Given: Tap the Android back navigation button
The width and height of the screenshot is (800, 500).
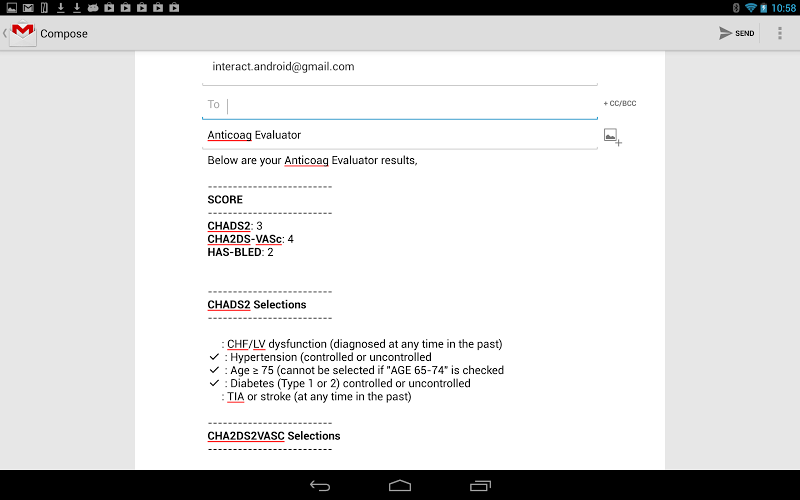Looking at the screenshot, I should [320, 486].
